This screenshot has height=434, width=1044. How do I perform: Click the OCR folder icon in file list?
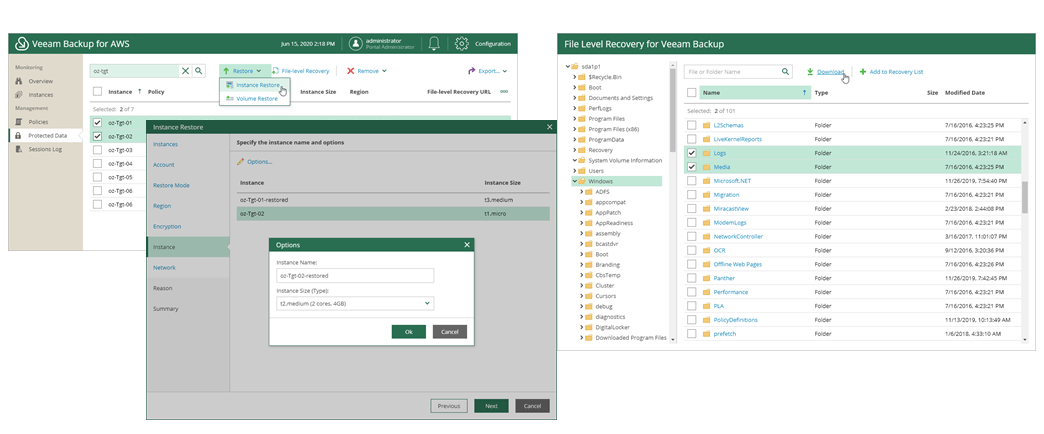coord(707,250)
